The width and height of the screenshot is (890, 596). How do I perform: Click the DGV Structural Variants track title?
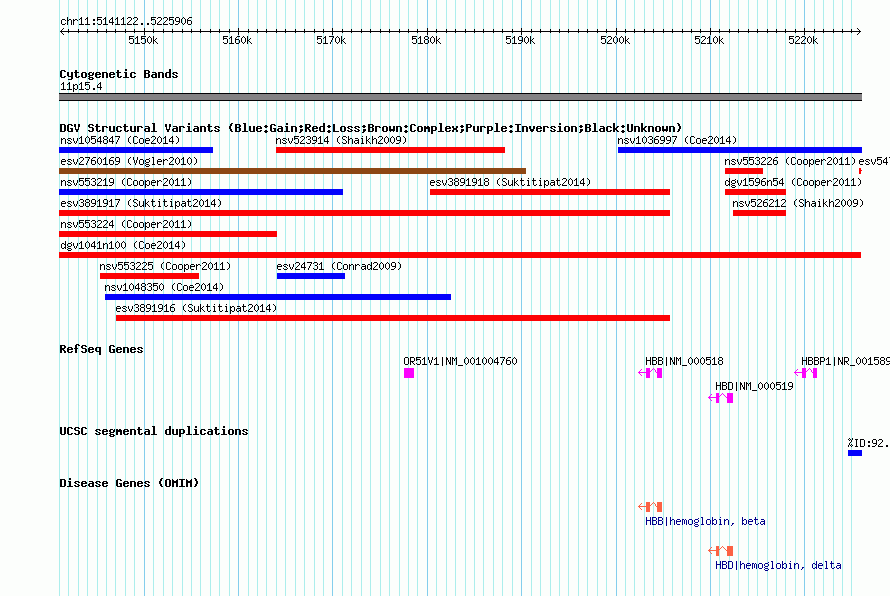370,128
